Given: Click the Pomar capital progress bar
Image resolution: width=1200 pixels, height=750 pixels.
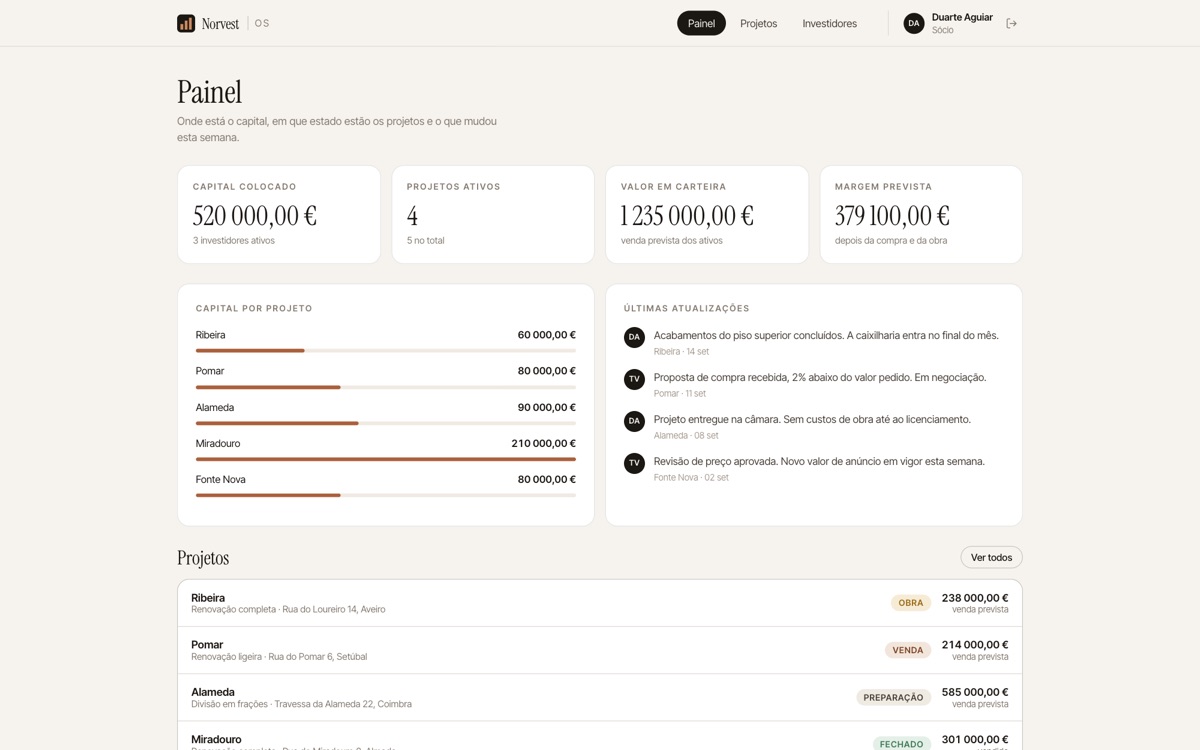Looking at the screenshot, I should click(386, 387).
